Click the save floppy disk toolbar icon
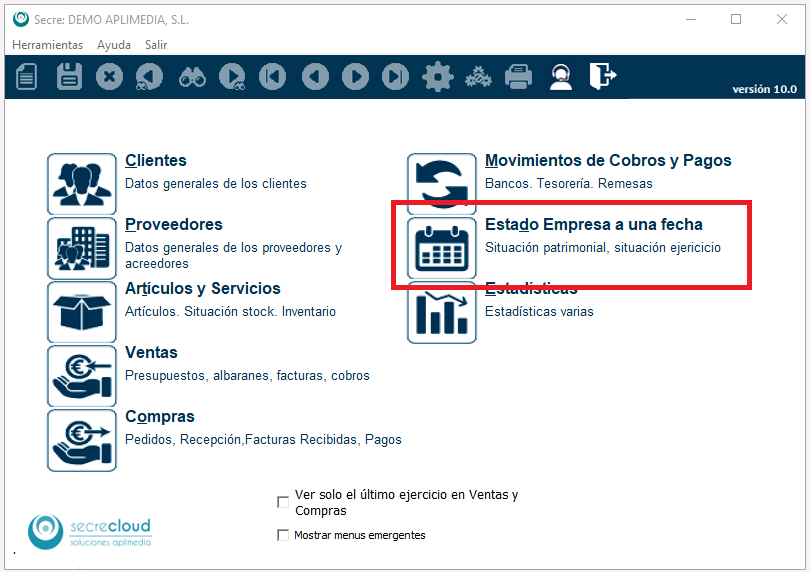This screenshot has width=810, height=572. click(69, 76)
